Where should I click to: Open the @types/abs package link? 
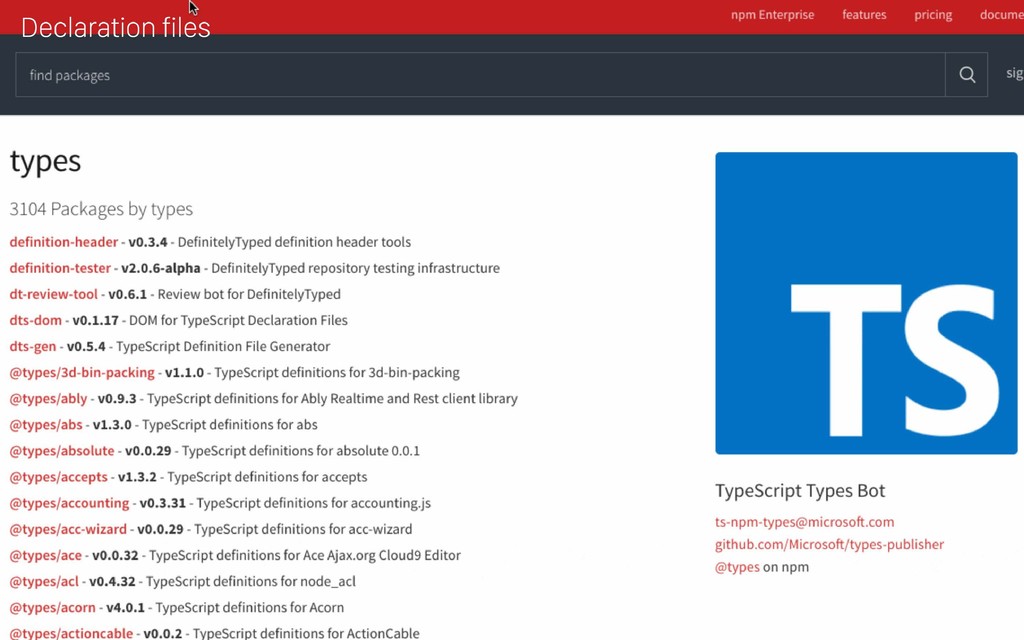(46, 424)
